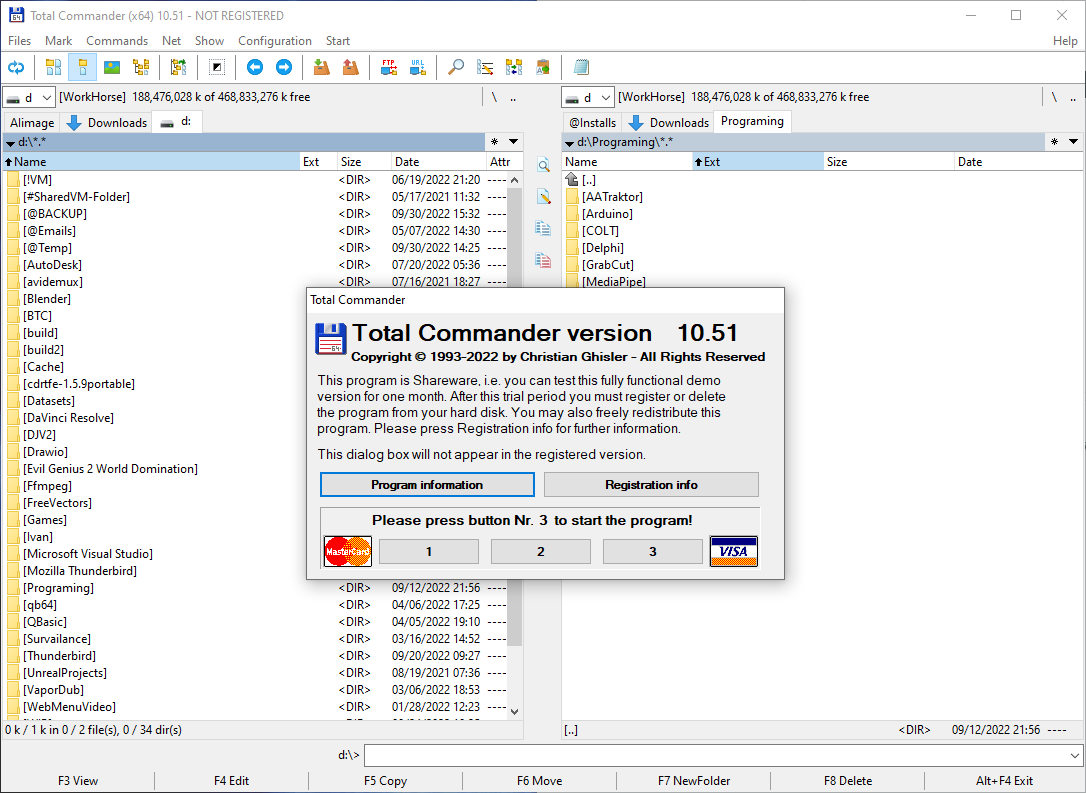Click the Edit icon in the middle bar
1086x793 pixels.
tap(543, 197)
